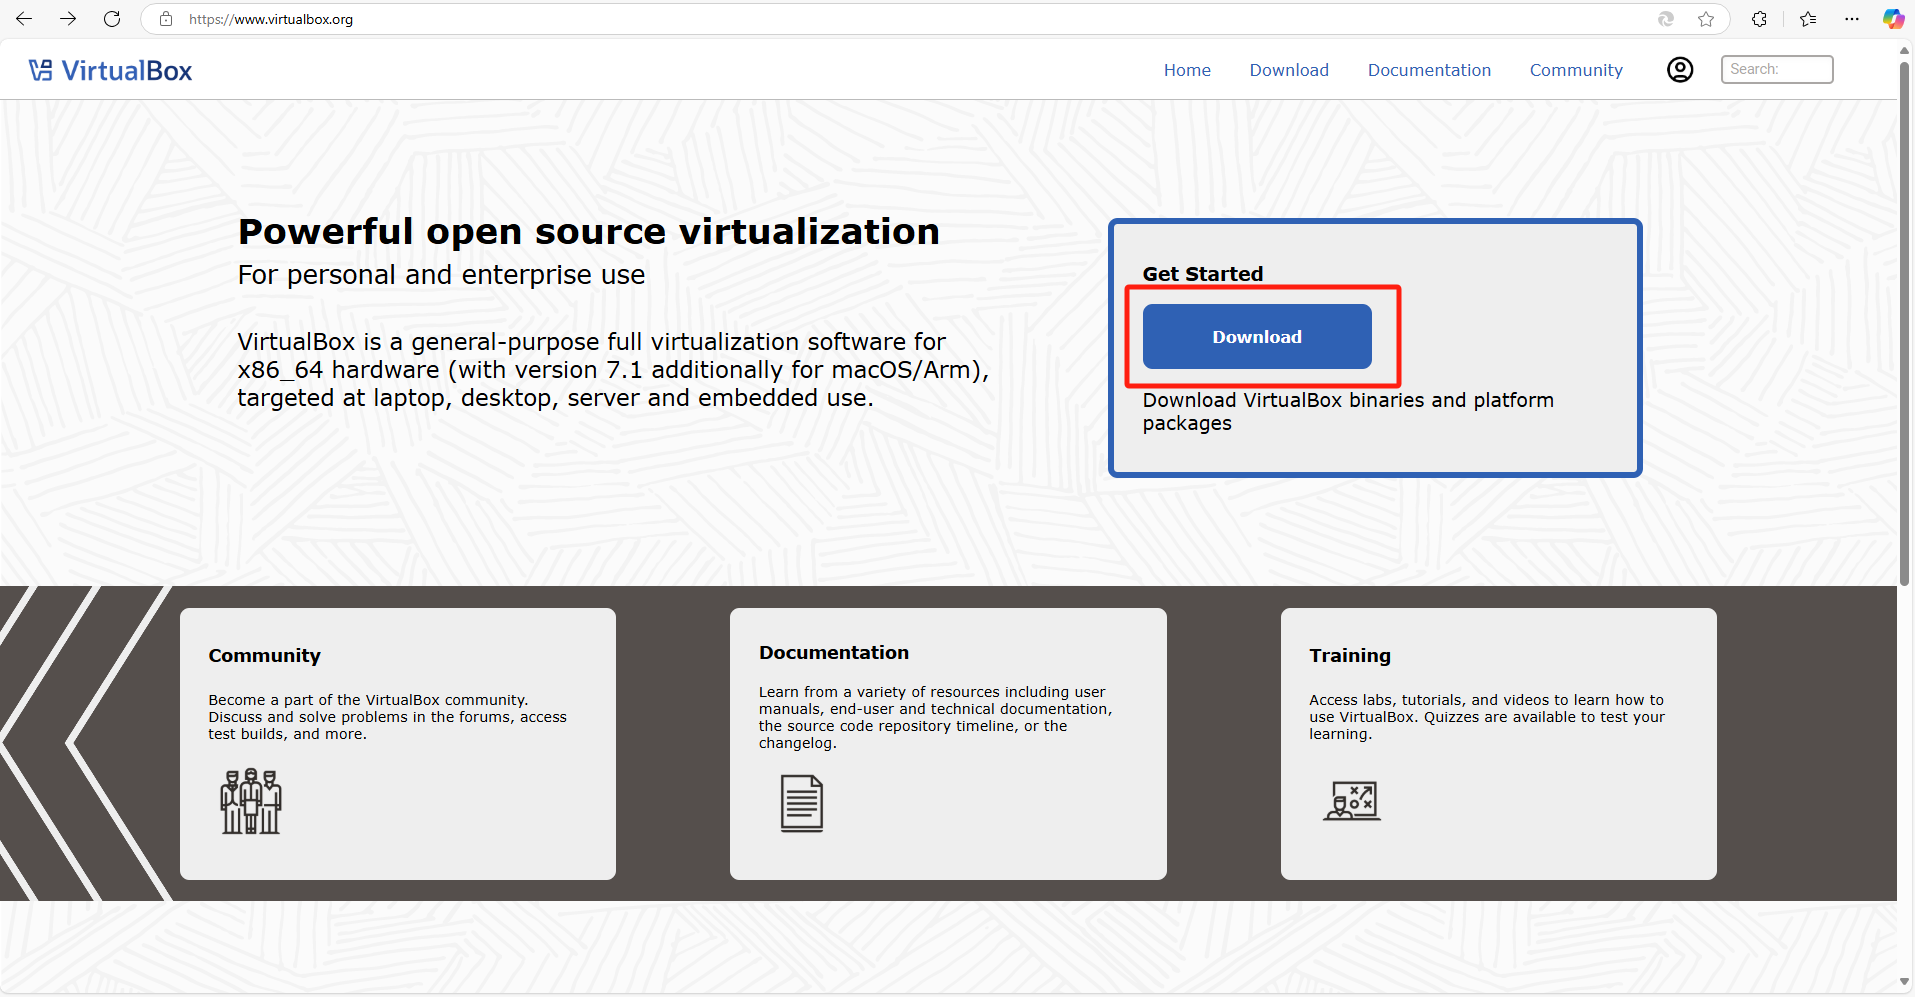
Task: Click the read aloud icon in address bar
Action: tap(1666, 19)
